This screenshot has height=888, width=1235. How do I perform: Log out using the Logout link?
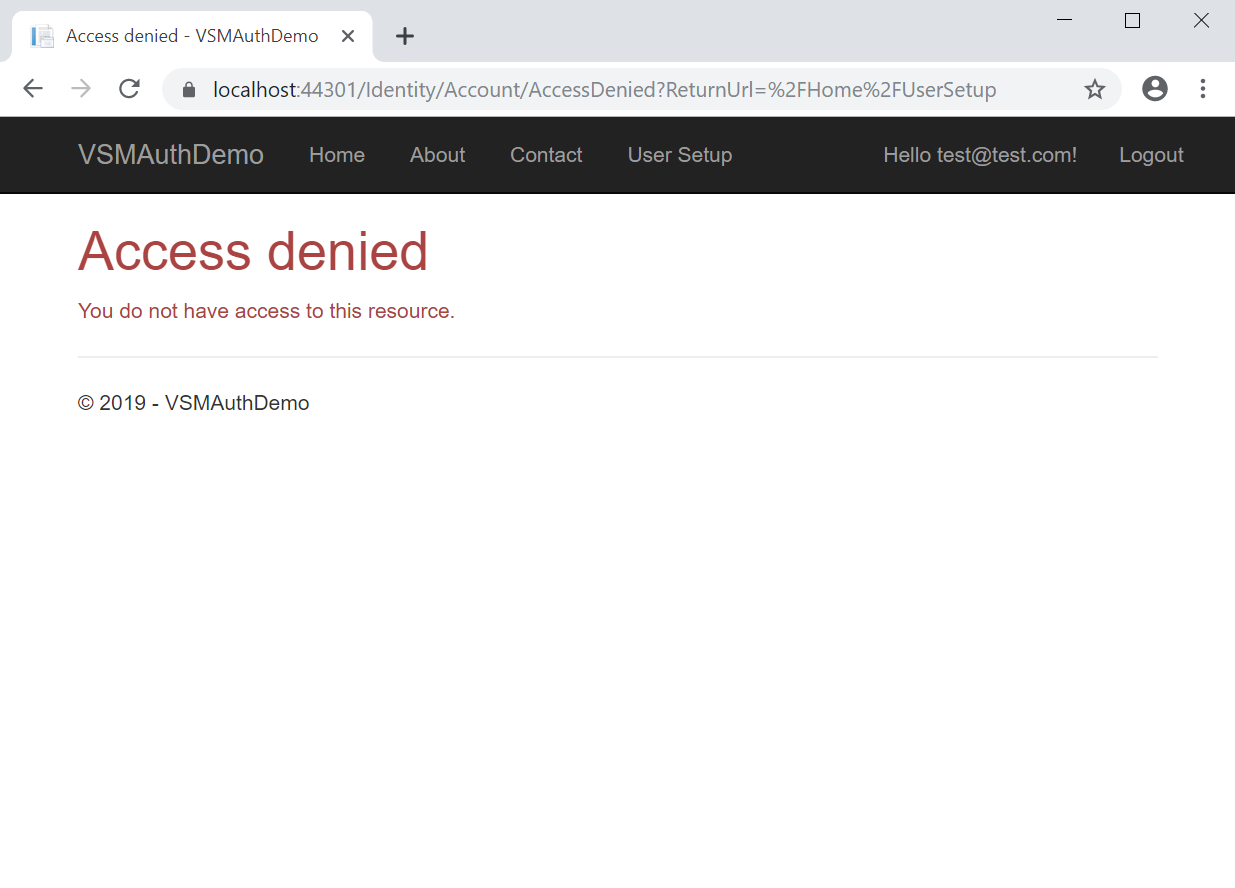click(x=1151, y=155)
